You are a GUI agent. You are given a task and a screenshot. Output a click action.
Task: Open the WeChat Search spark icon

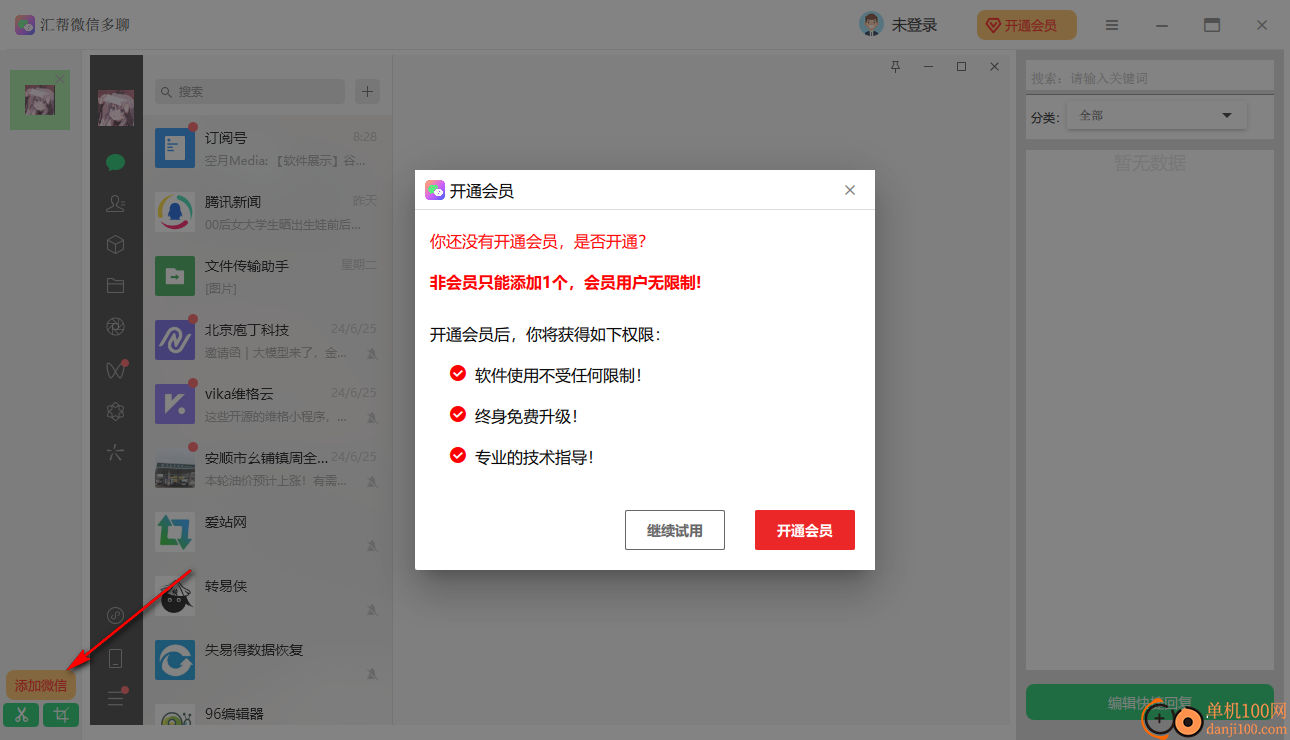pos(116,453)
